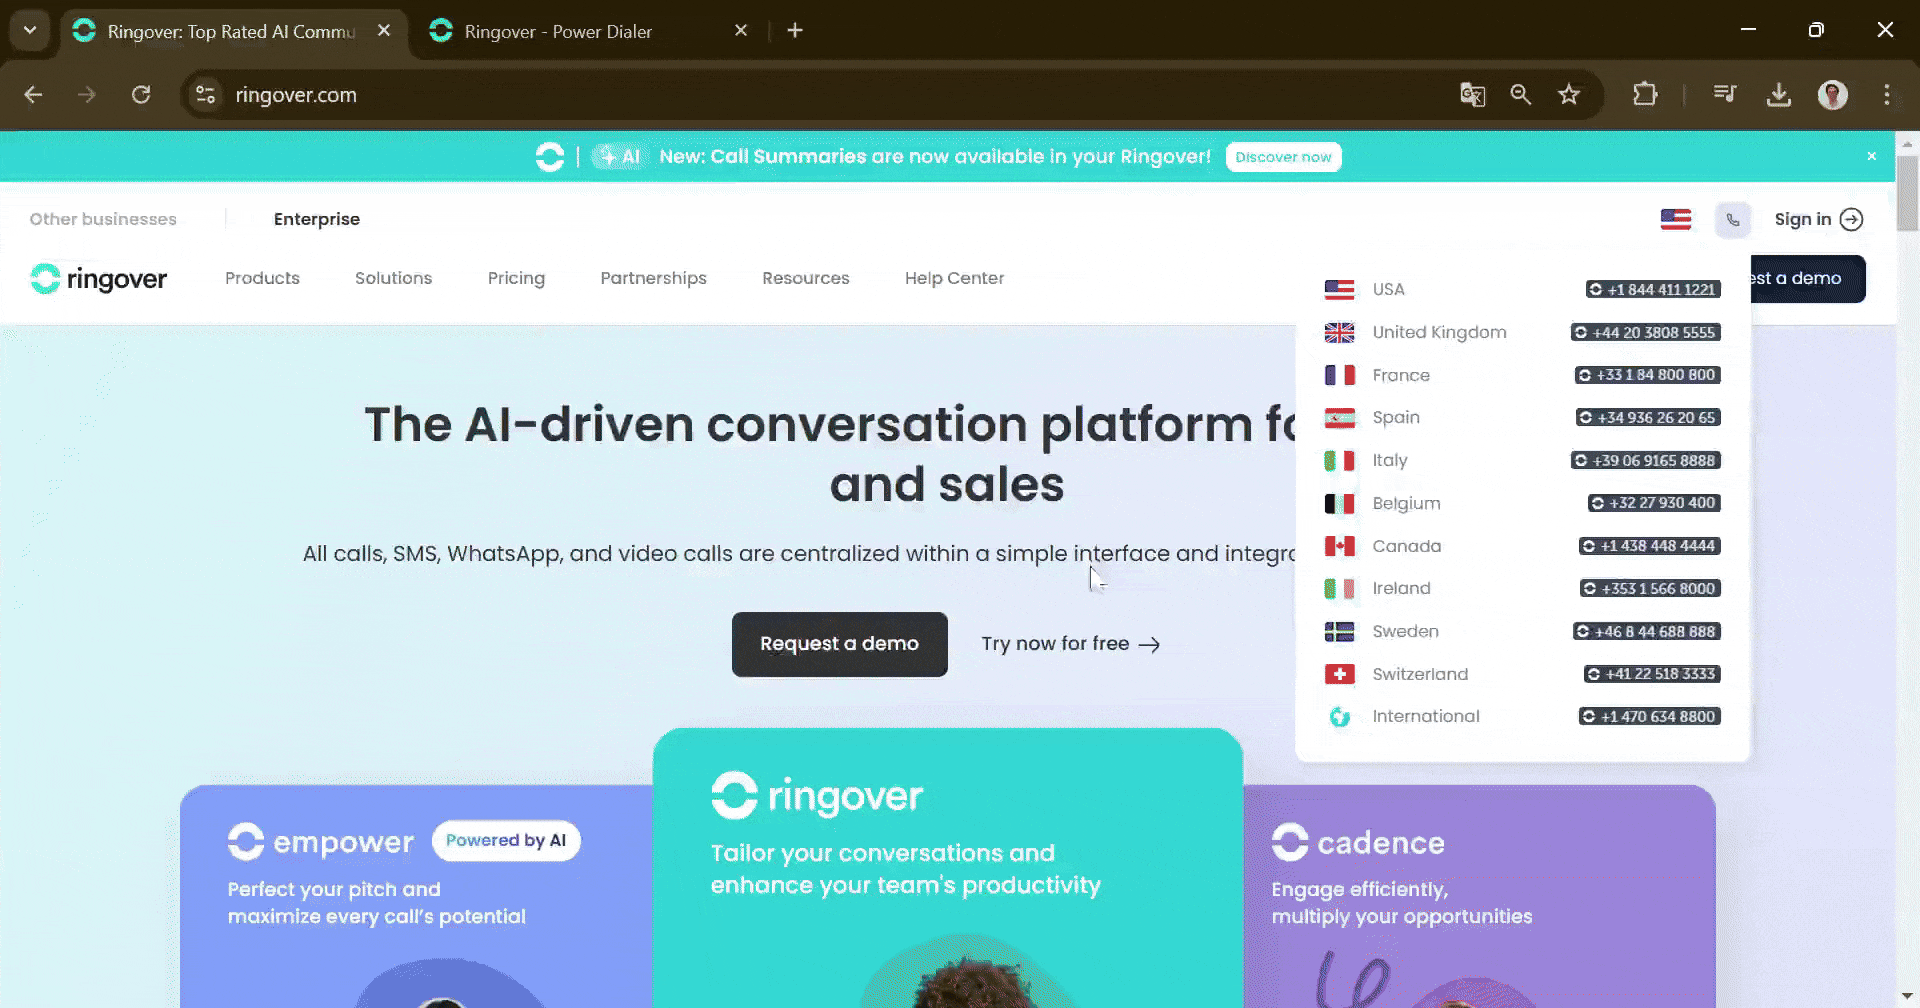Open the browser downloads icon
Viewport: 1920px width, 1008px height.
[x=1779, y=95]
